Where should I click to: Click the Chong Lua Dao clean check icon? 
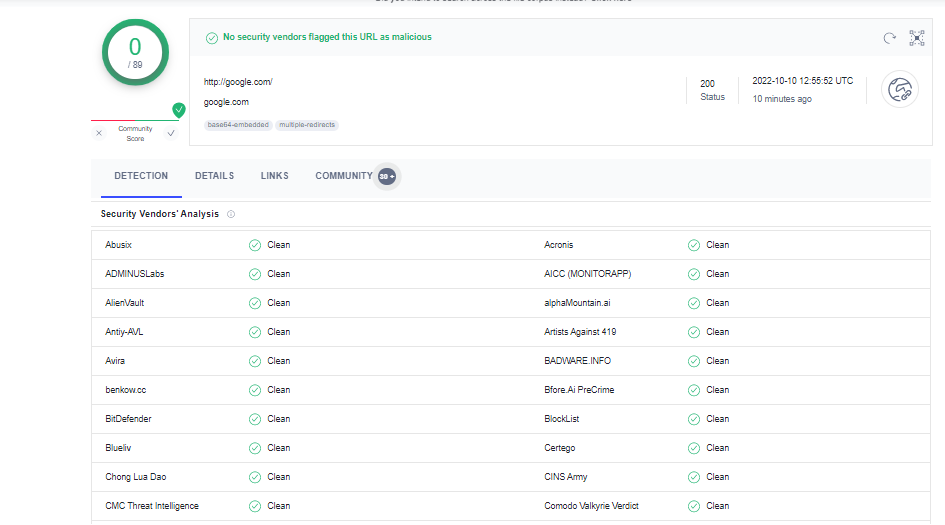(255, 477)
